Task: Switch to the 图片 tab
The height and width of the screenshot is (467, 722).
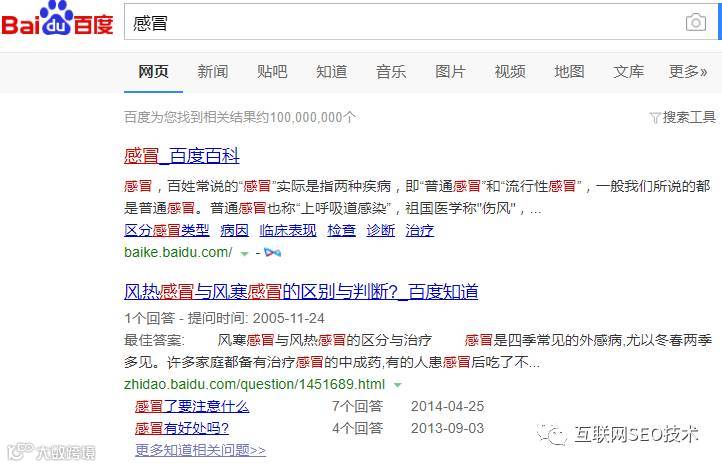Action: tap(450, 72)
